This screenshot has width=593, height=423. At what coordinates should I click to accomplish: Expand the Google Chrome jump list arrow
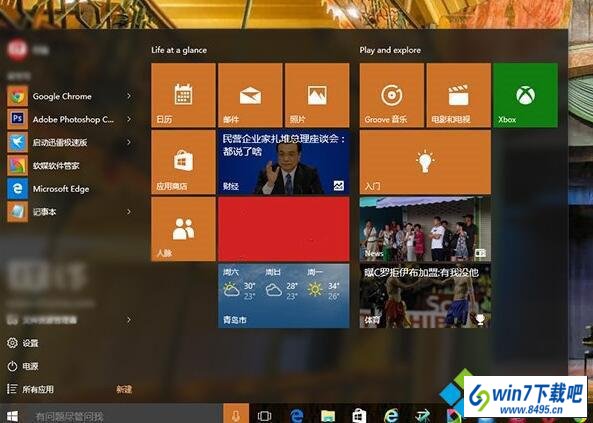tap(129, 96)
